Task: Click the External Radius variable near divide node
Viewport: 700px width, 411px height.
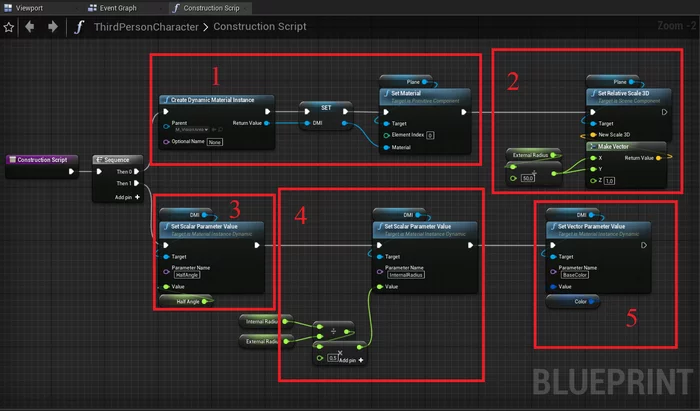Action: [x=266, y=341]
